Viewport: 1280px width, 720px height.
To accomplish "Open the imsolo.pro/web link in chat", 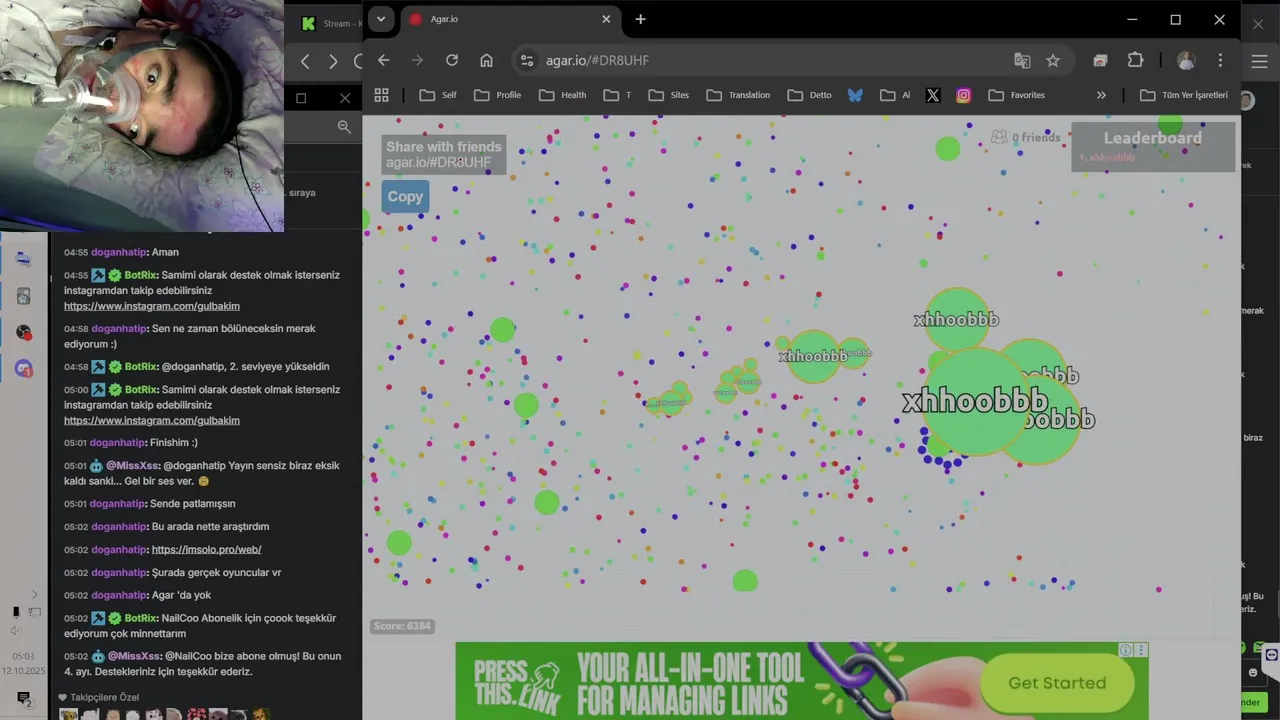I will (x=206, y=550).
